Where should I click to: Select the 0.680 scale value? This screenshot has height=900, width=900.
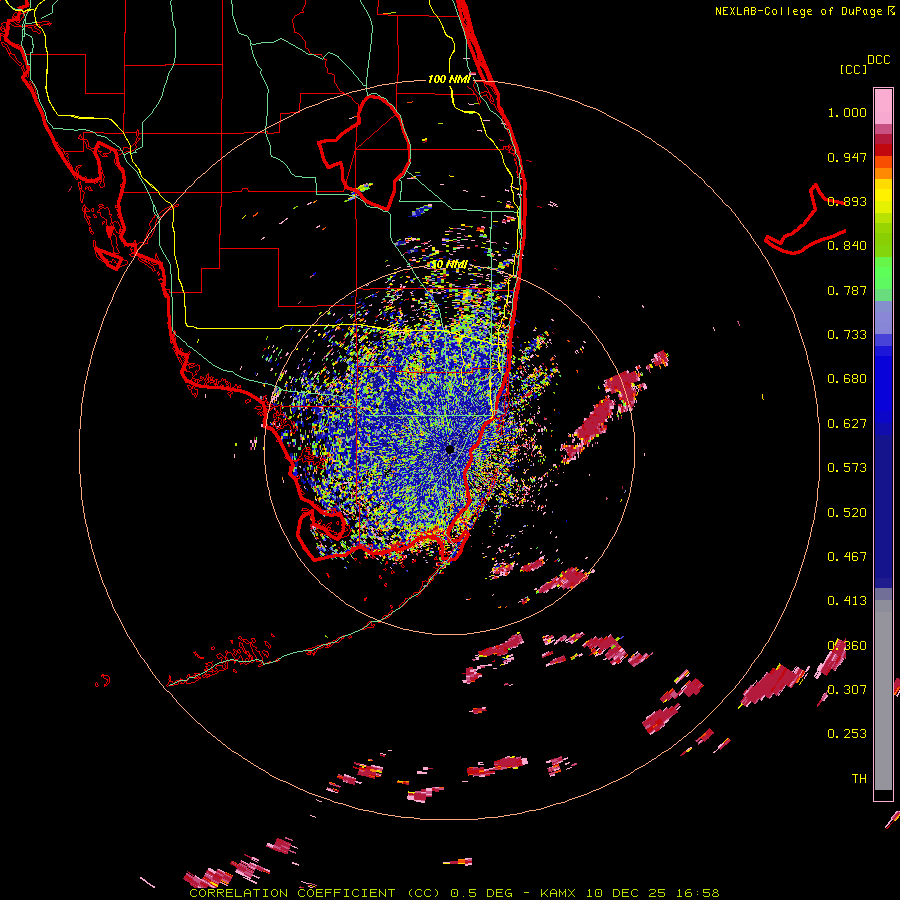pos(847,379)
